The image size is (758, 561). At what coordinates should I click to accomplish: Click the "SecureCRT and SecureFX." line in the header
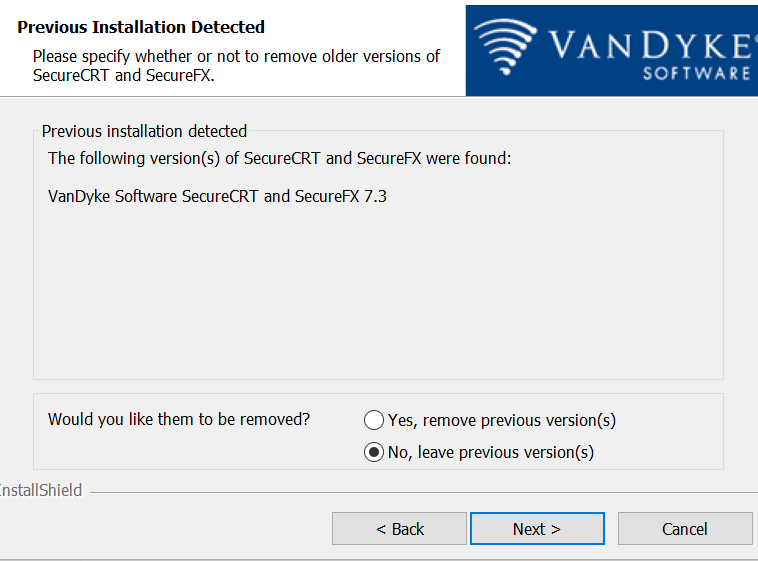[x=123, y=75]
